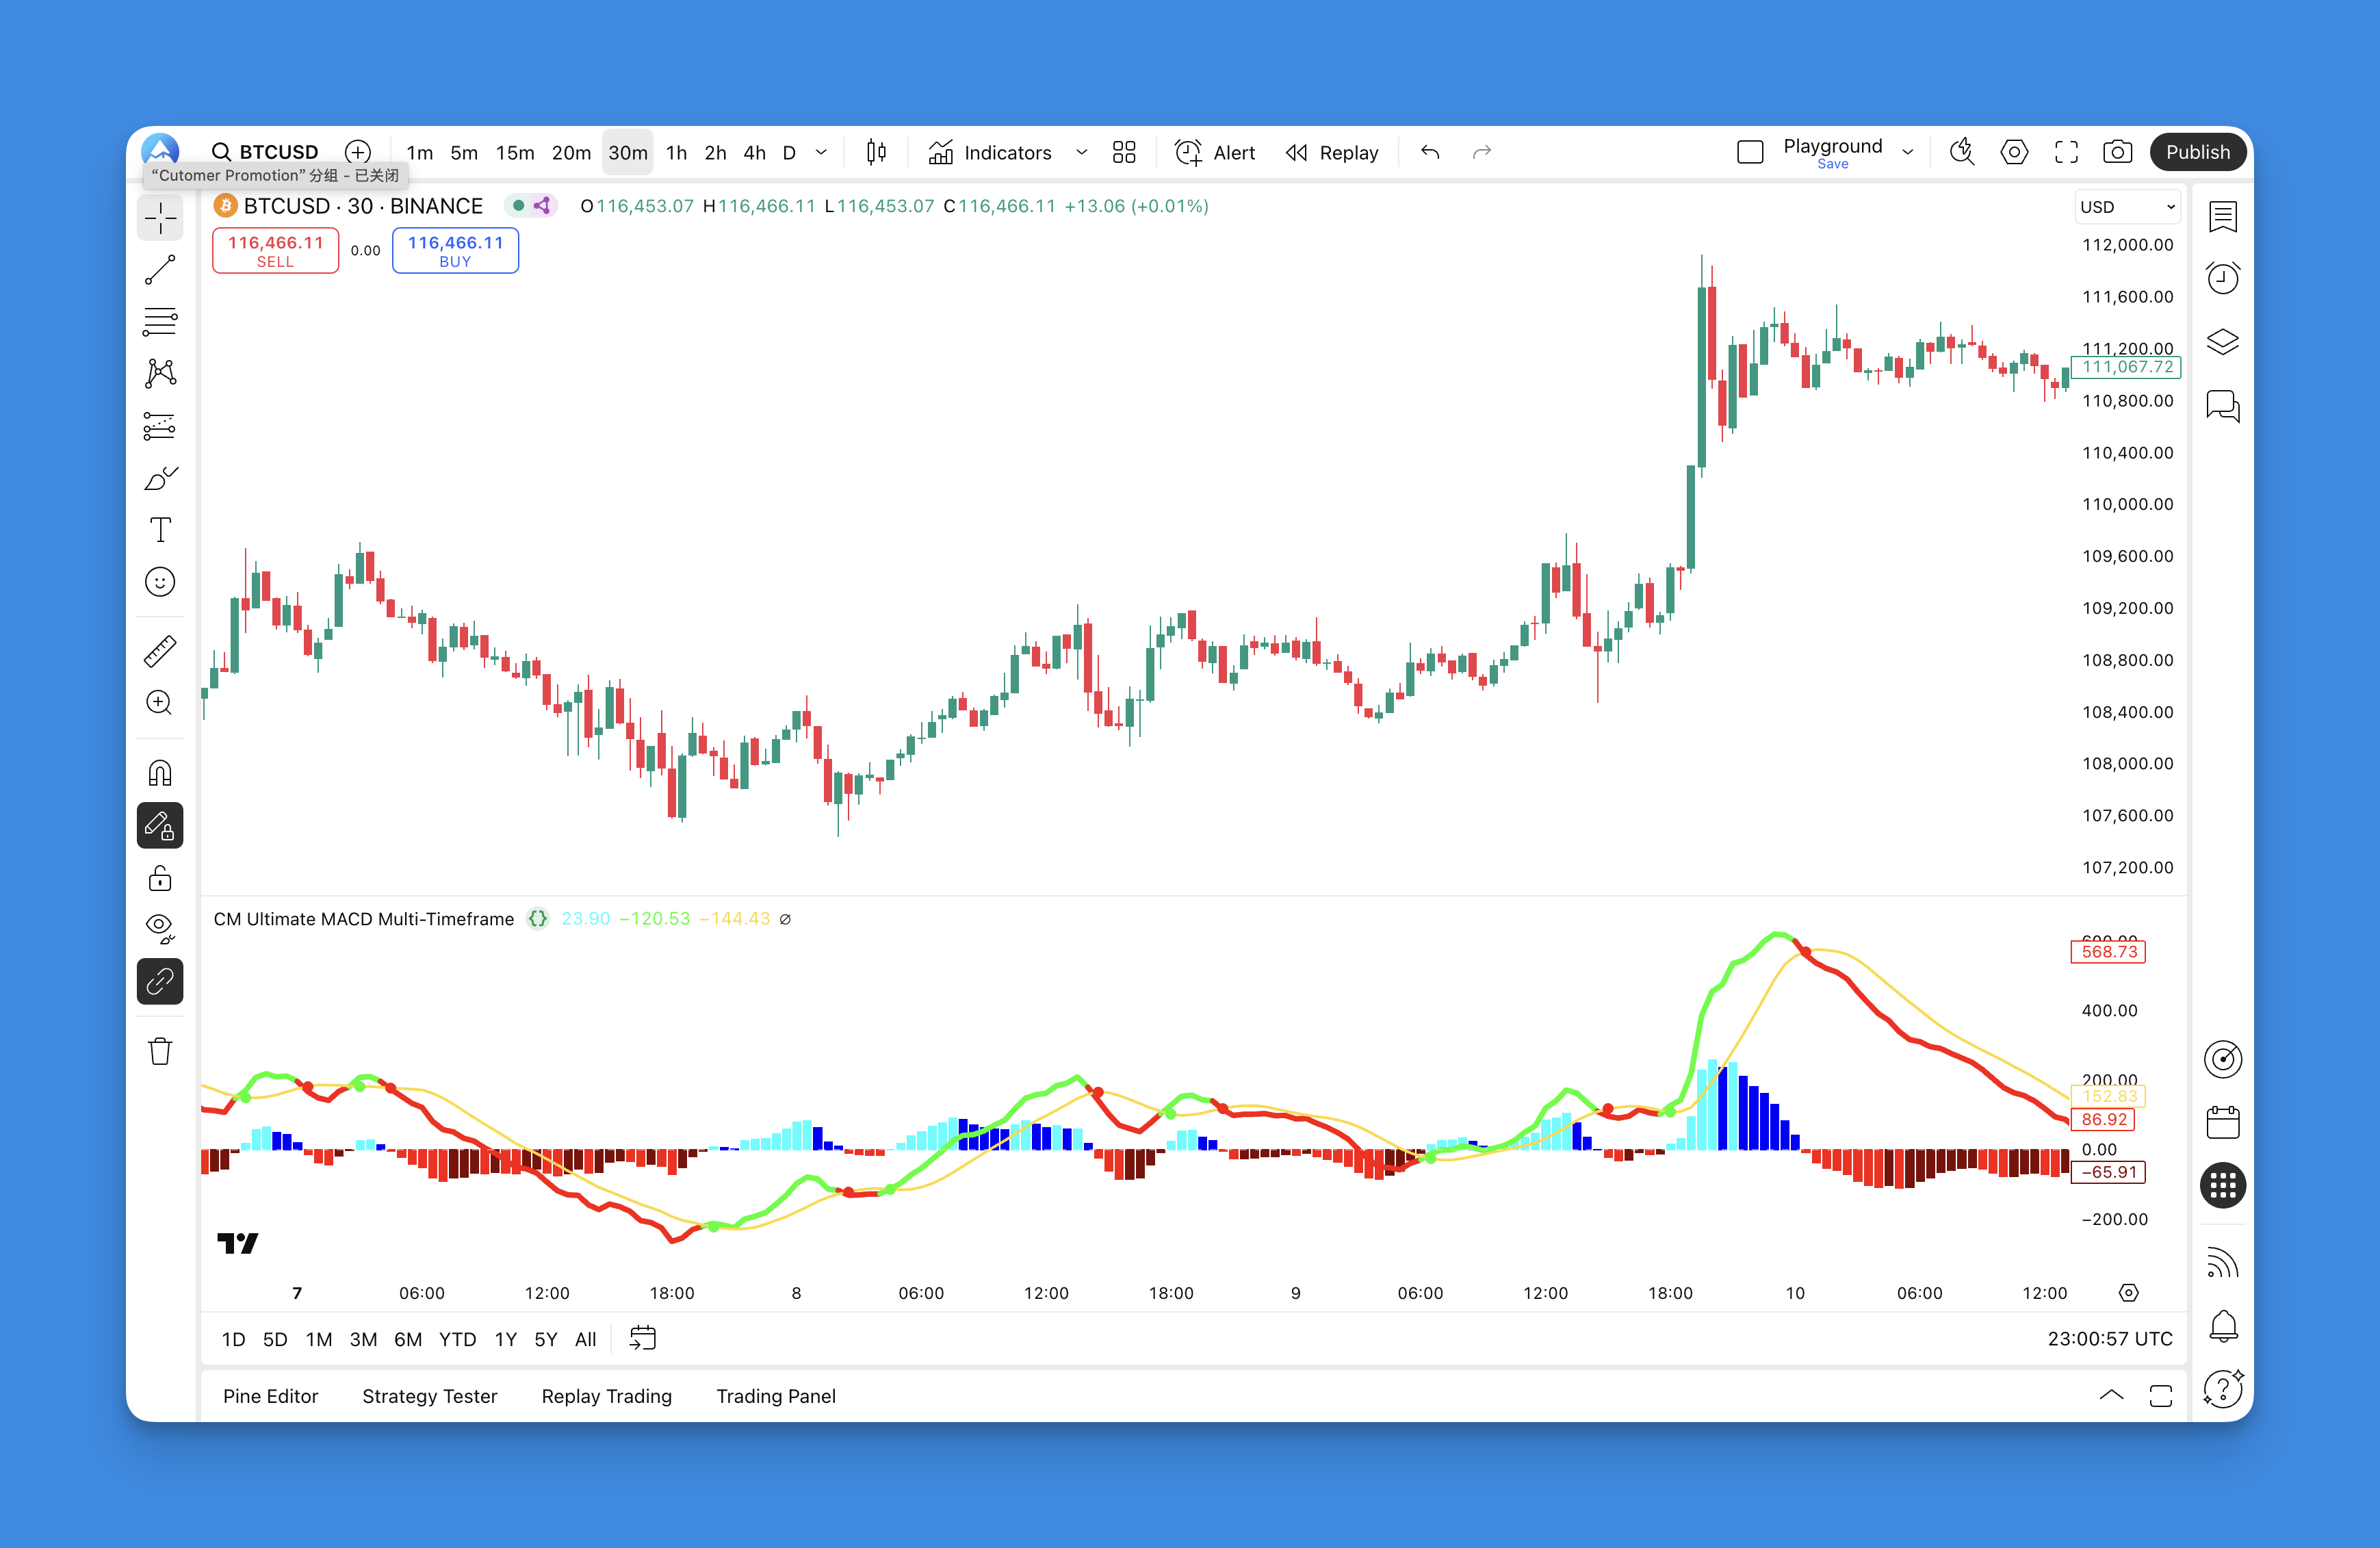Open the quick search lightning icon

pyautogui.click(x=1962, y=152)
